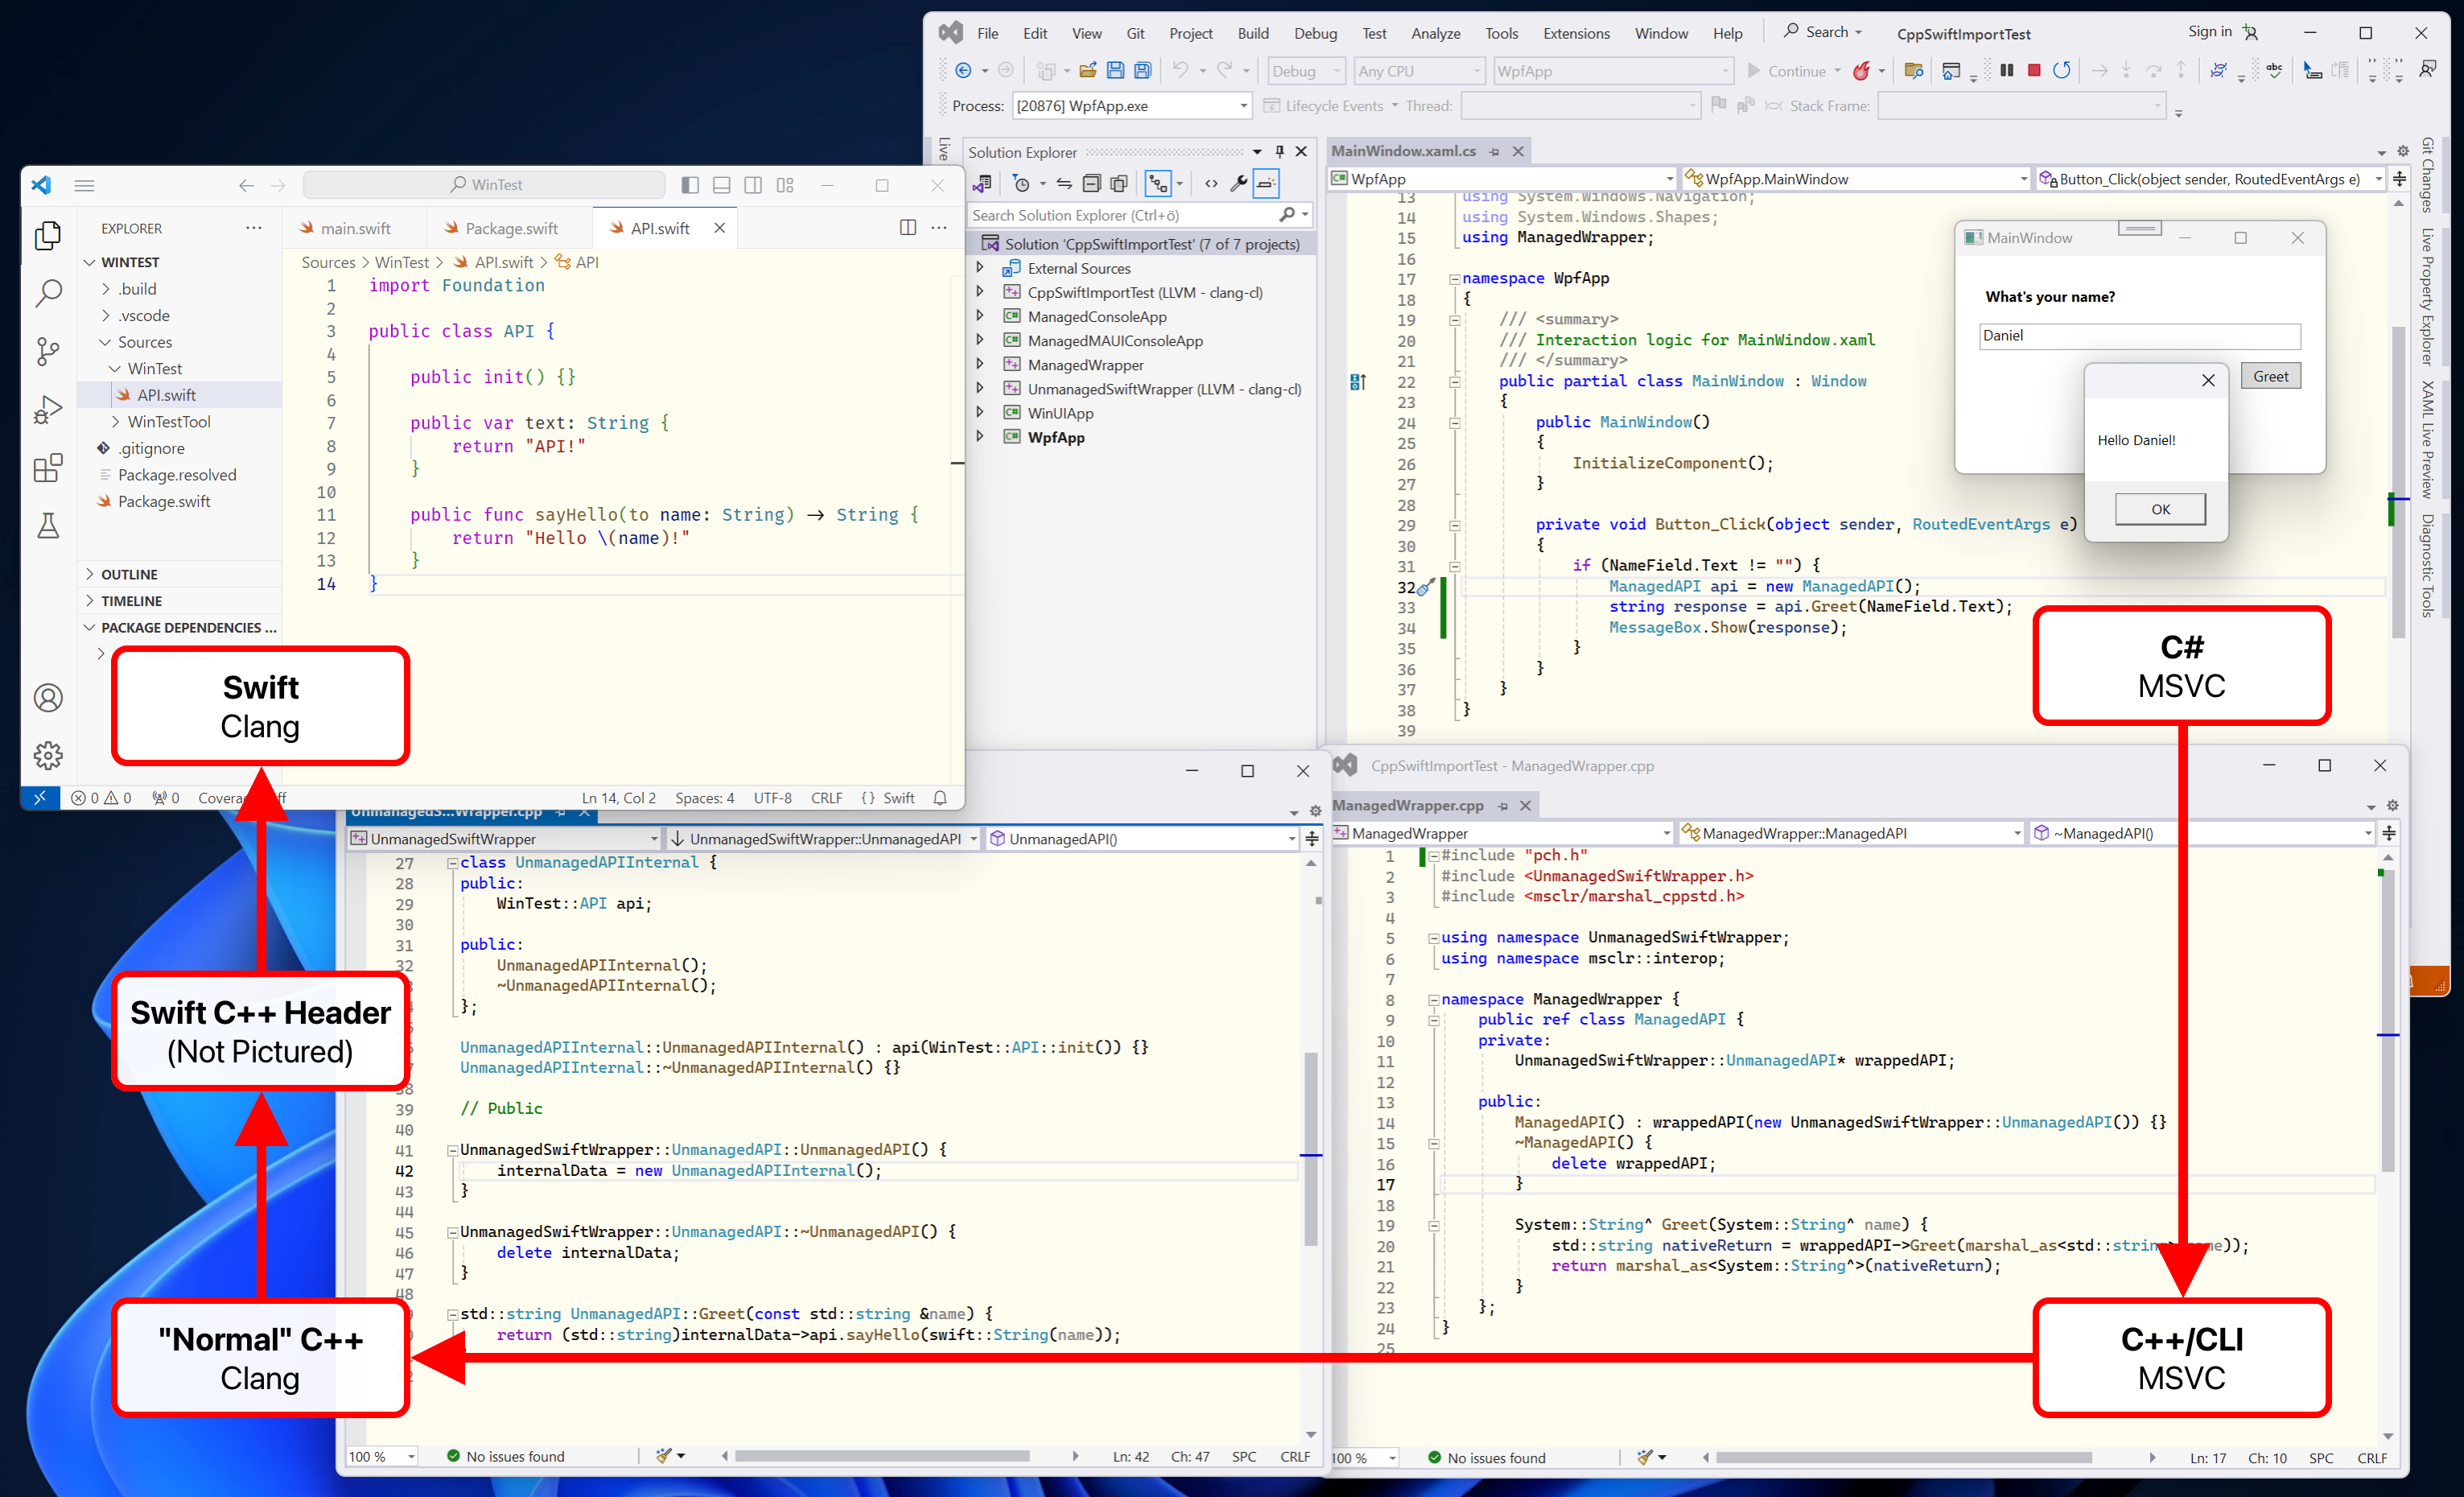Open Run and Debug view in activity bar

point(47,409)
